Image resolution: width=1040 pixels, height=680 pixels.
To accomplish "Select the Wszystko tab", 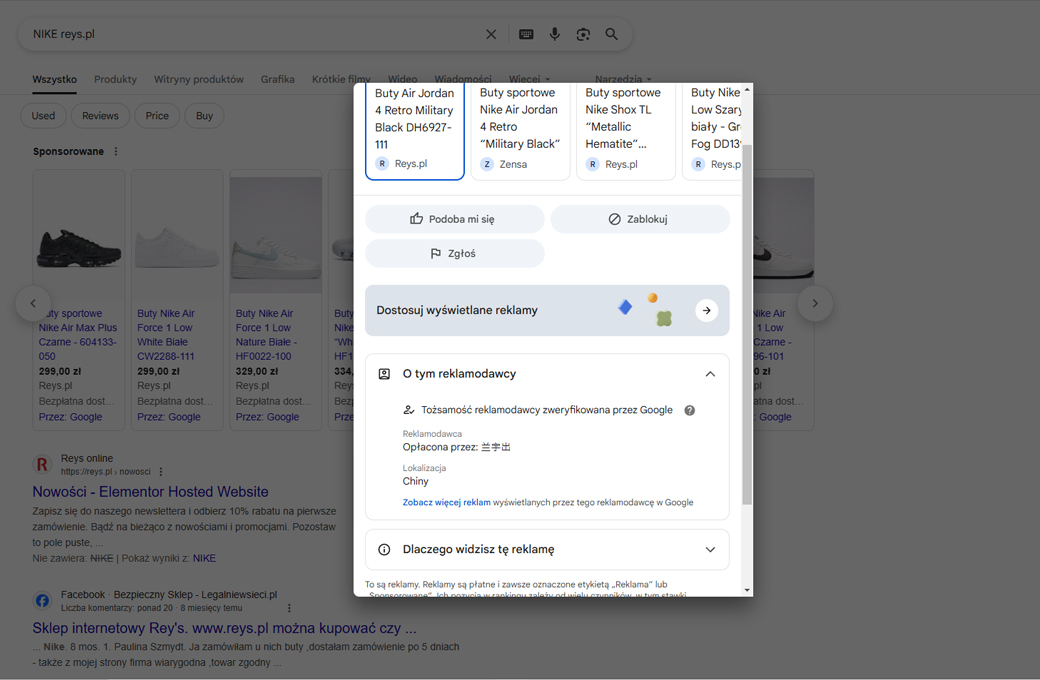I will coord(54,79).
